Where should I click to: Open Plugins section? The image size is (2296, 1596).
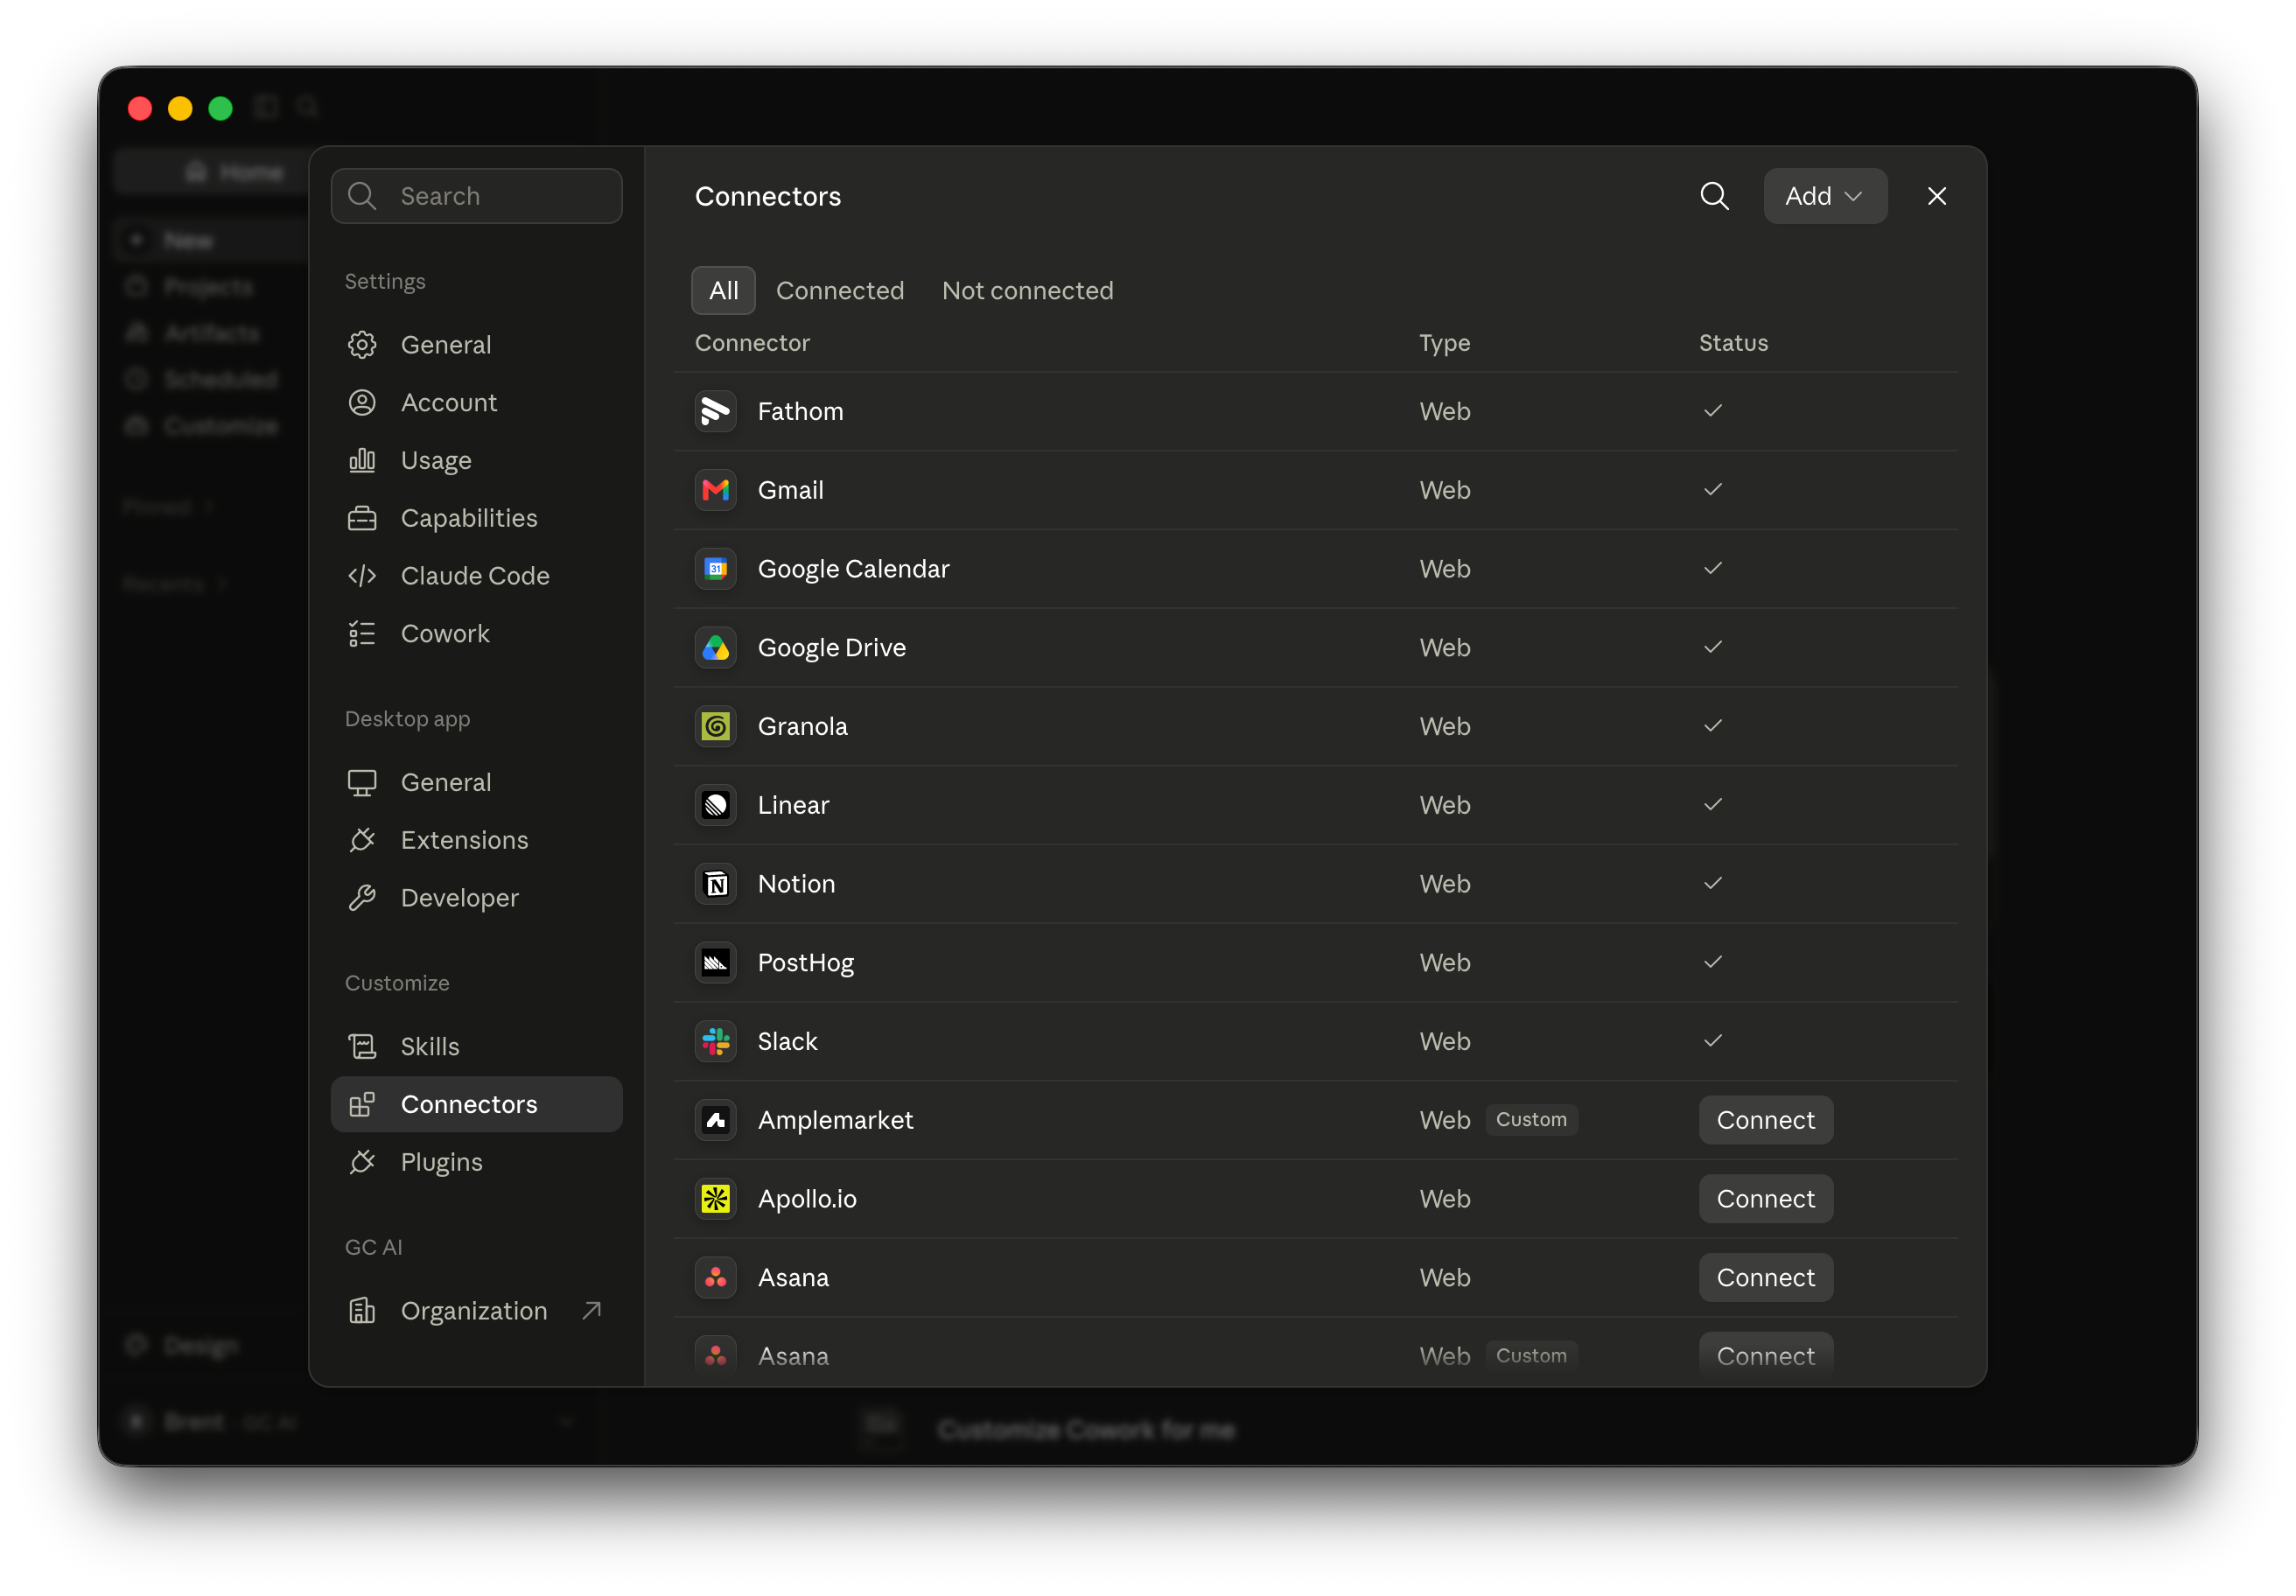(x=476, y=1162)
